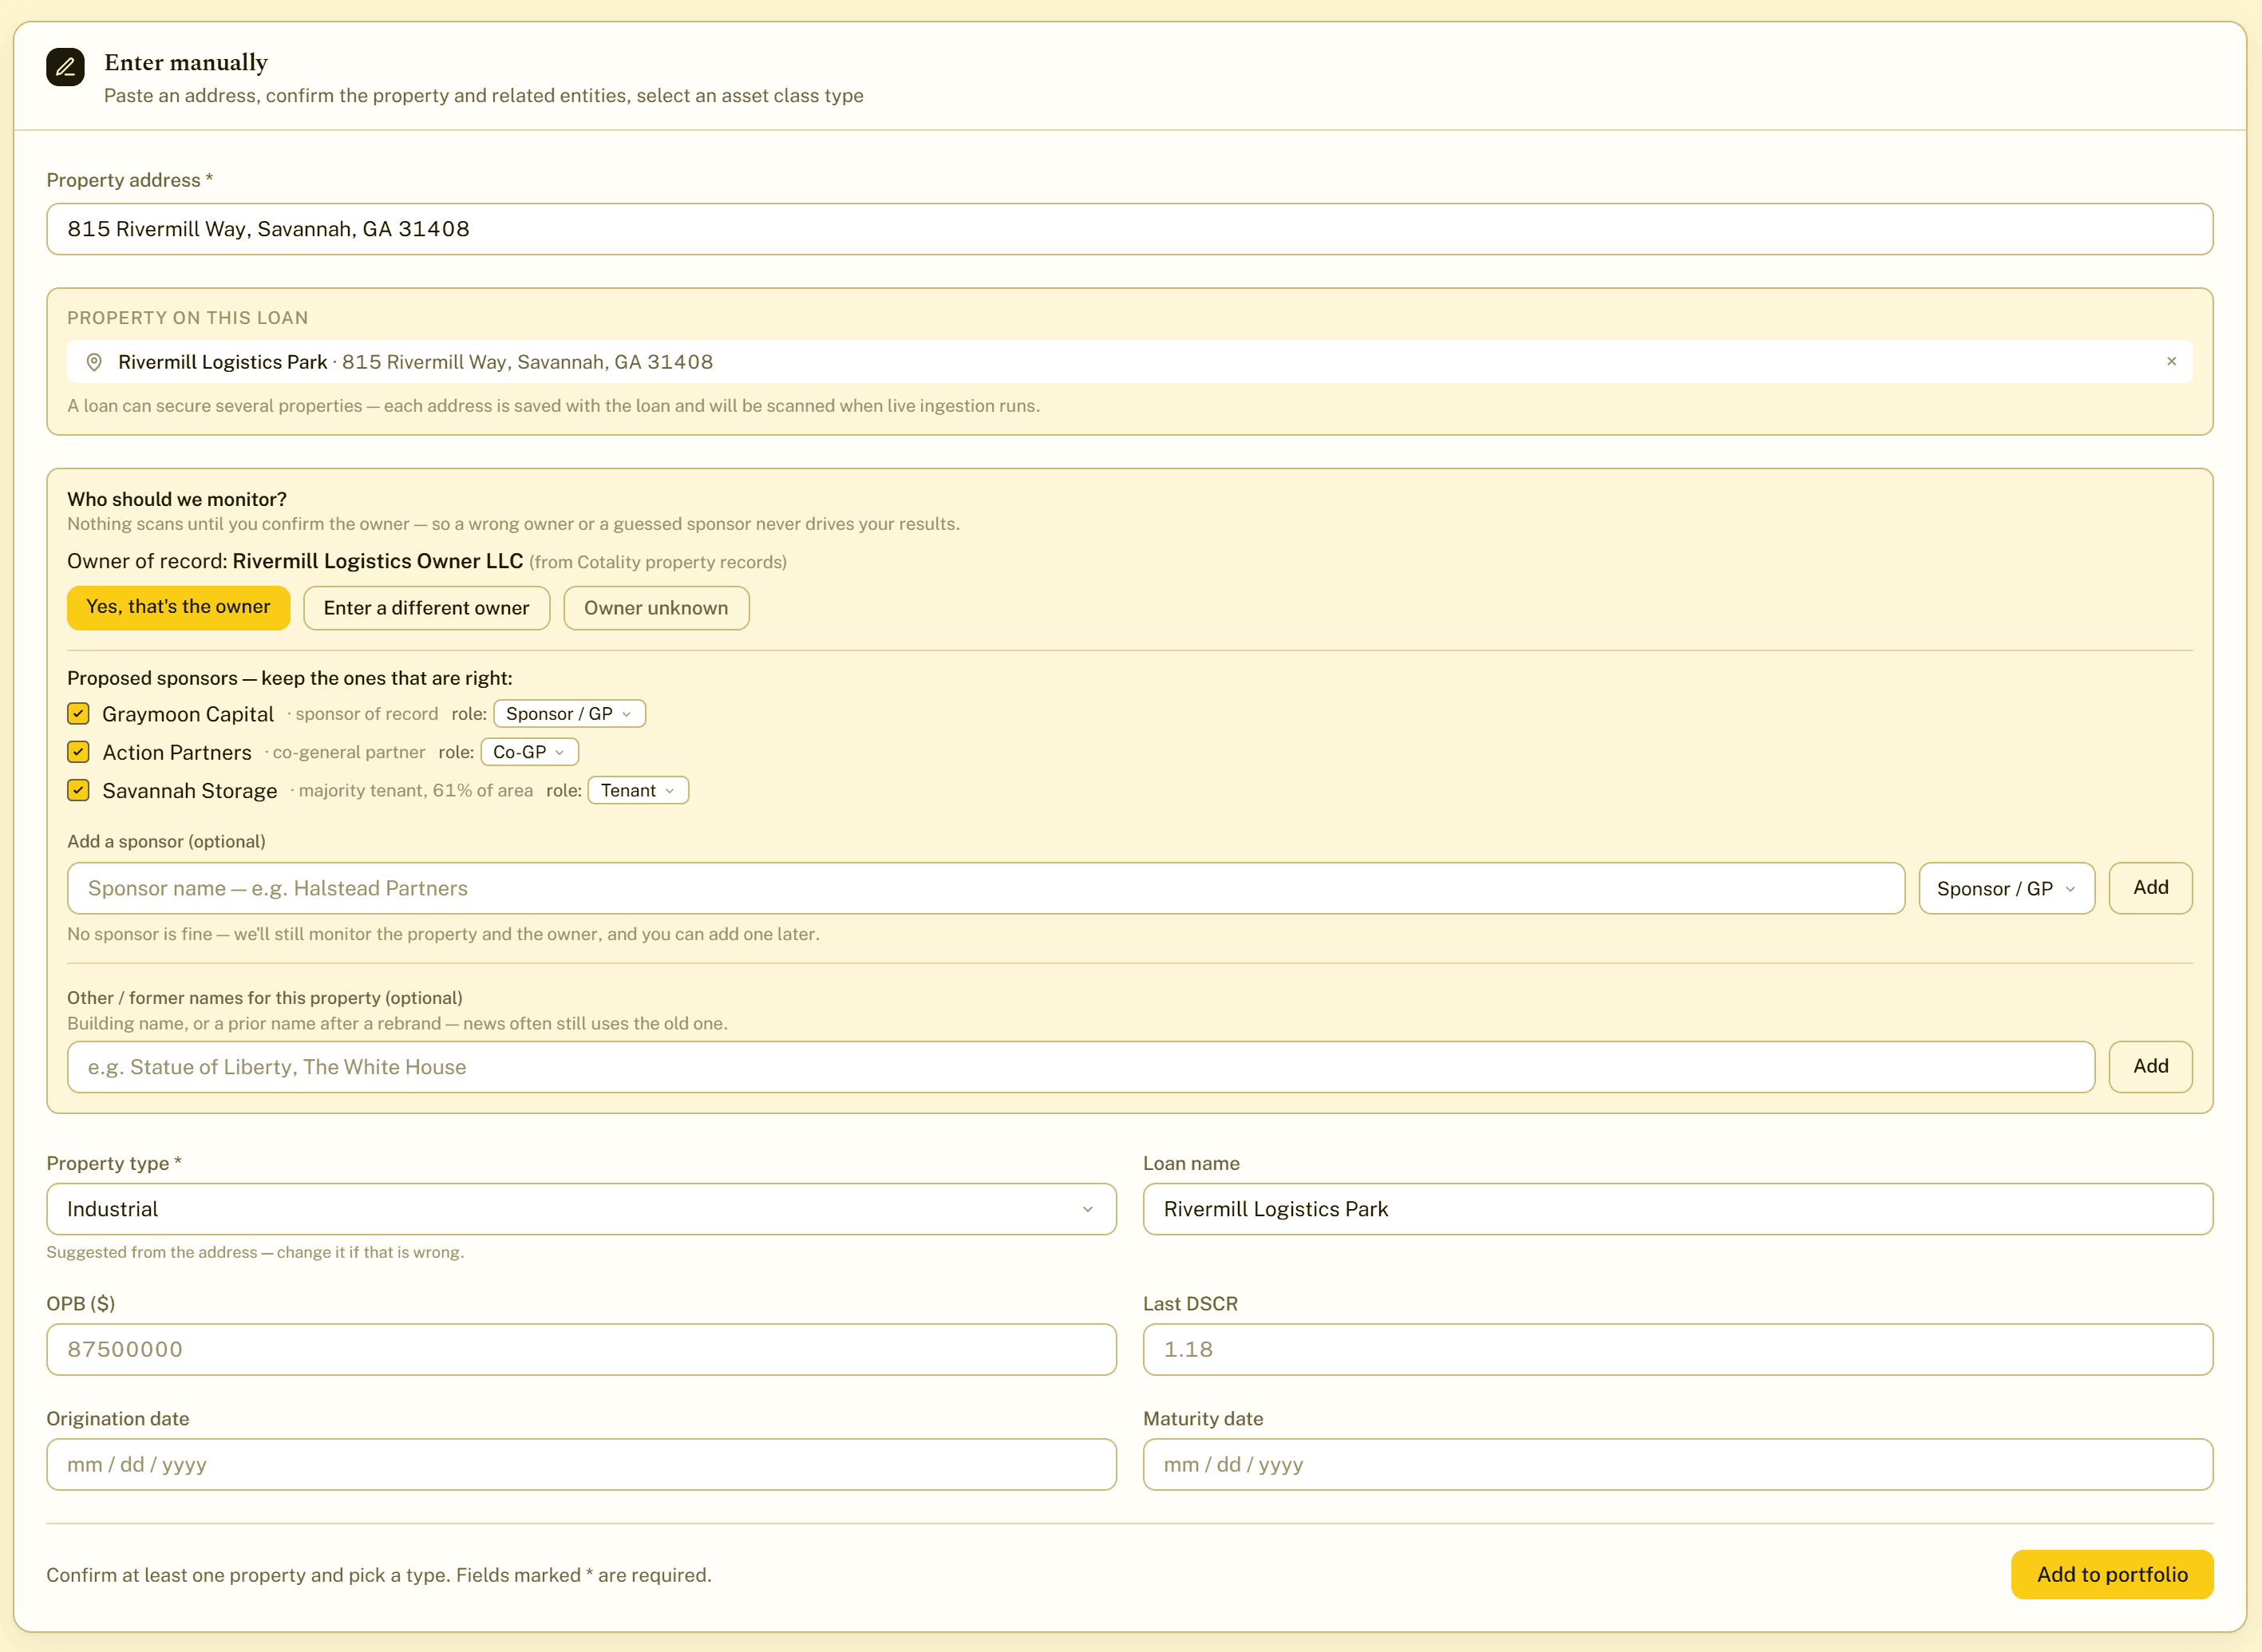Choose Enter a different owner

point(426,608)
